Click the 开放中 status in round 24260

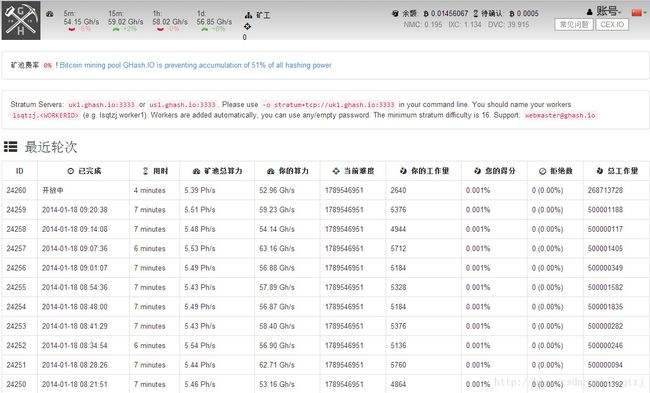click(53, 190)
